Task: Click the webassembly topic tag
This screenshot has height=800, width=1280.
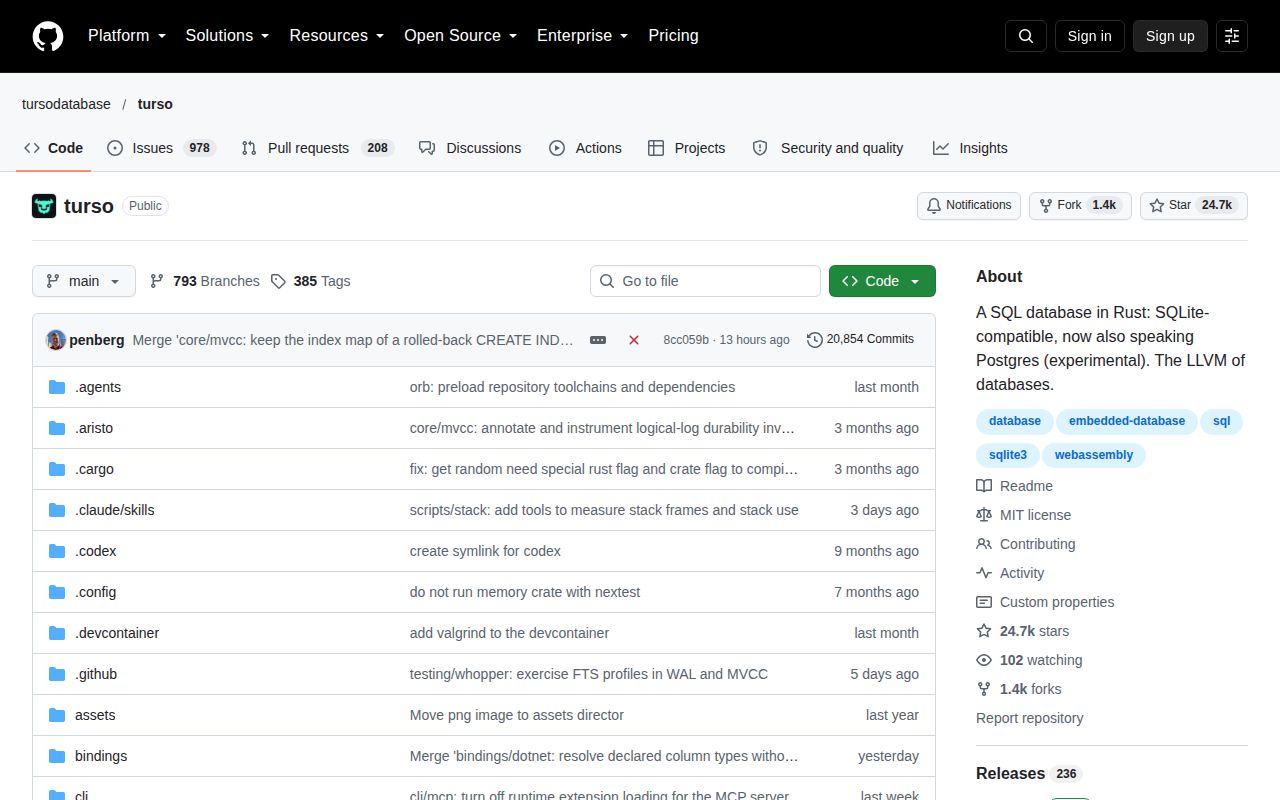Action: pyautogui.click(x=1094, y=455)
